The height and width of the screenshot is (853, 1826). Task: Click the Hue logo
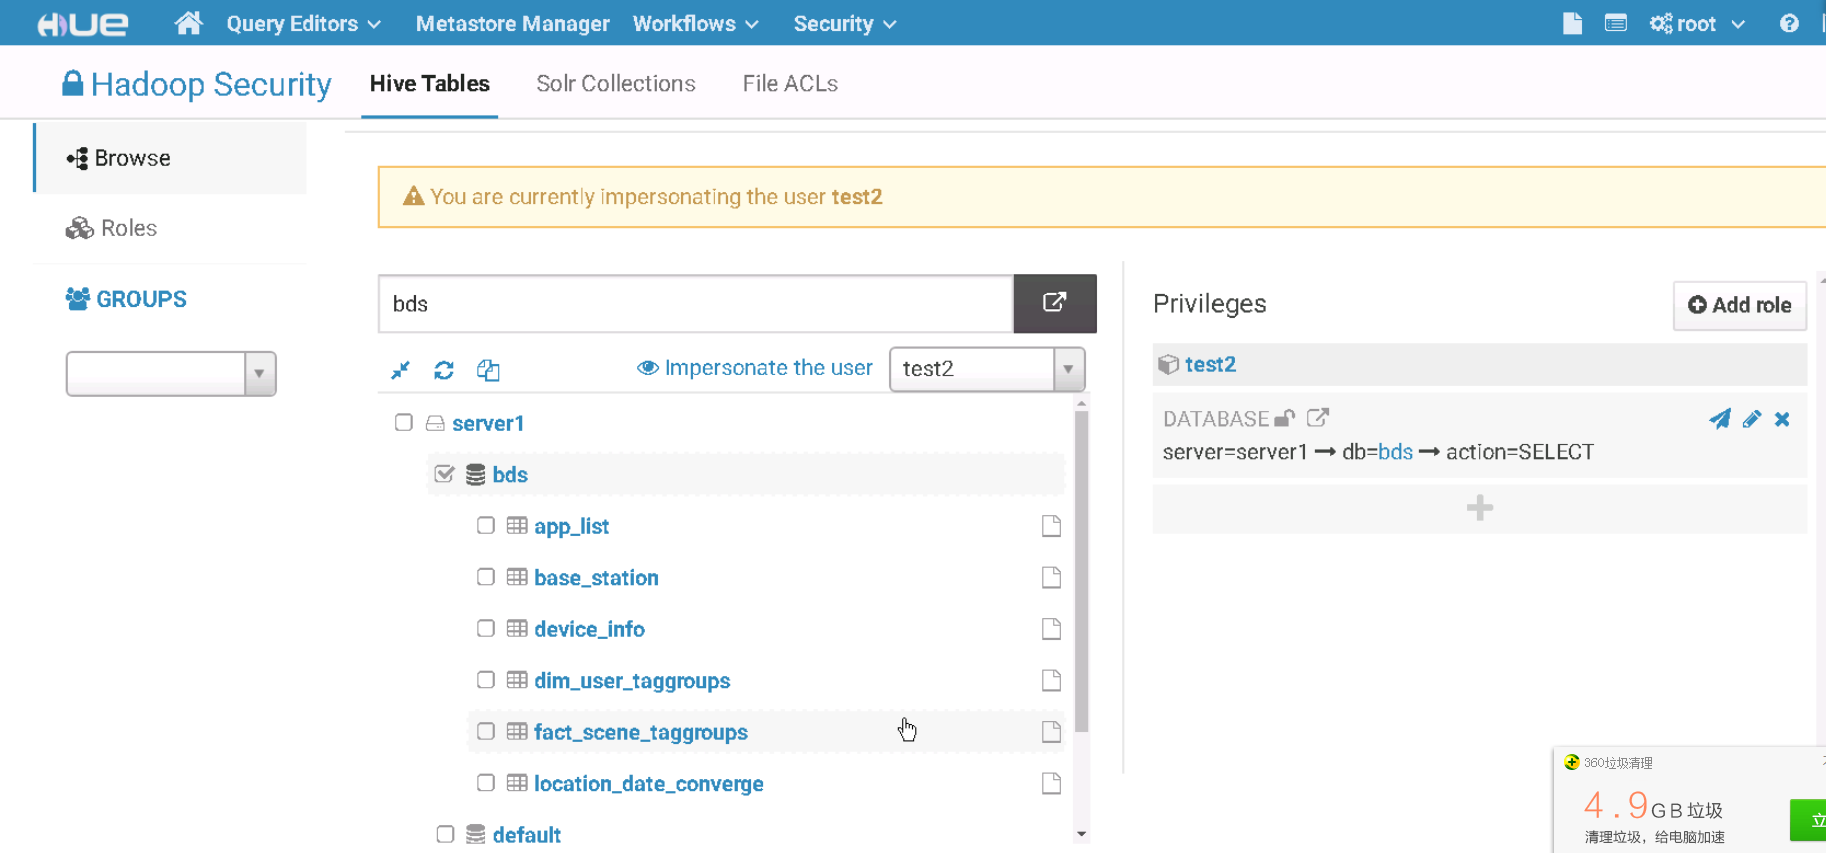pyautogui.click(x=82, y=24)
